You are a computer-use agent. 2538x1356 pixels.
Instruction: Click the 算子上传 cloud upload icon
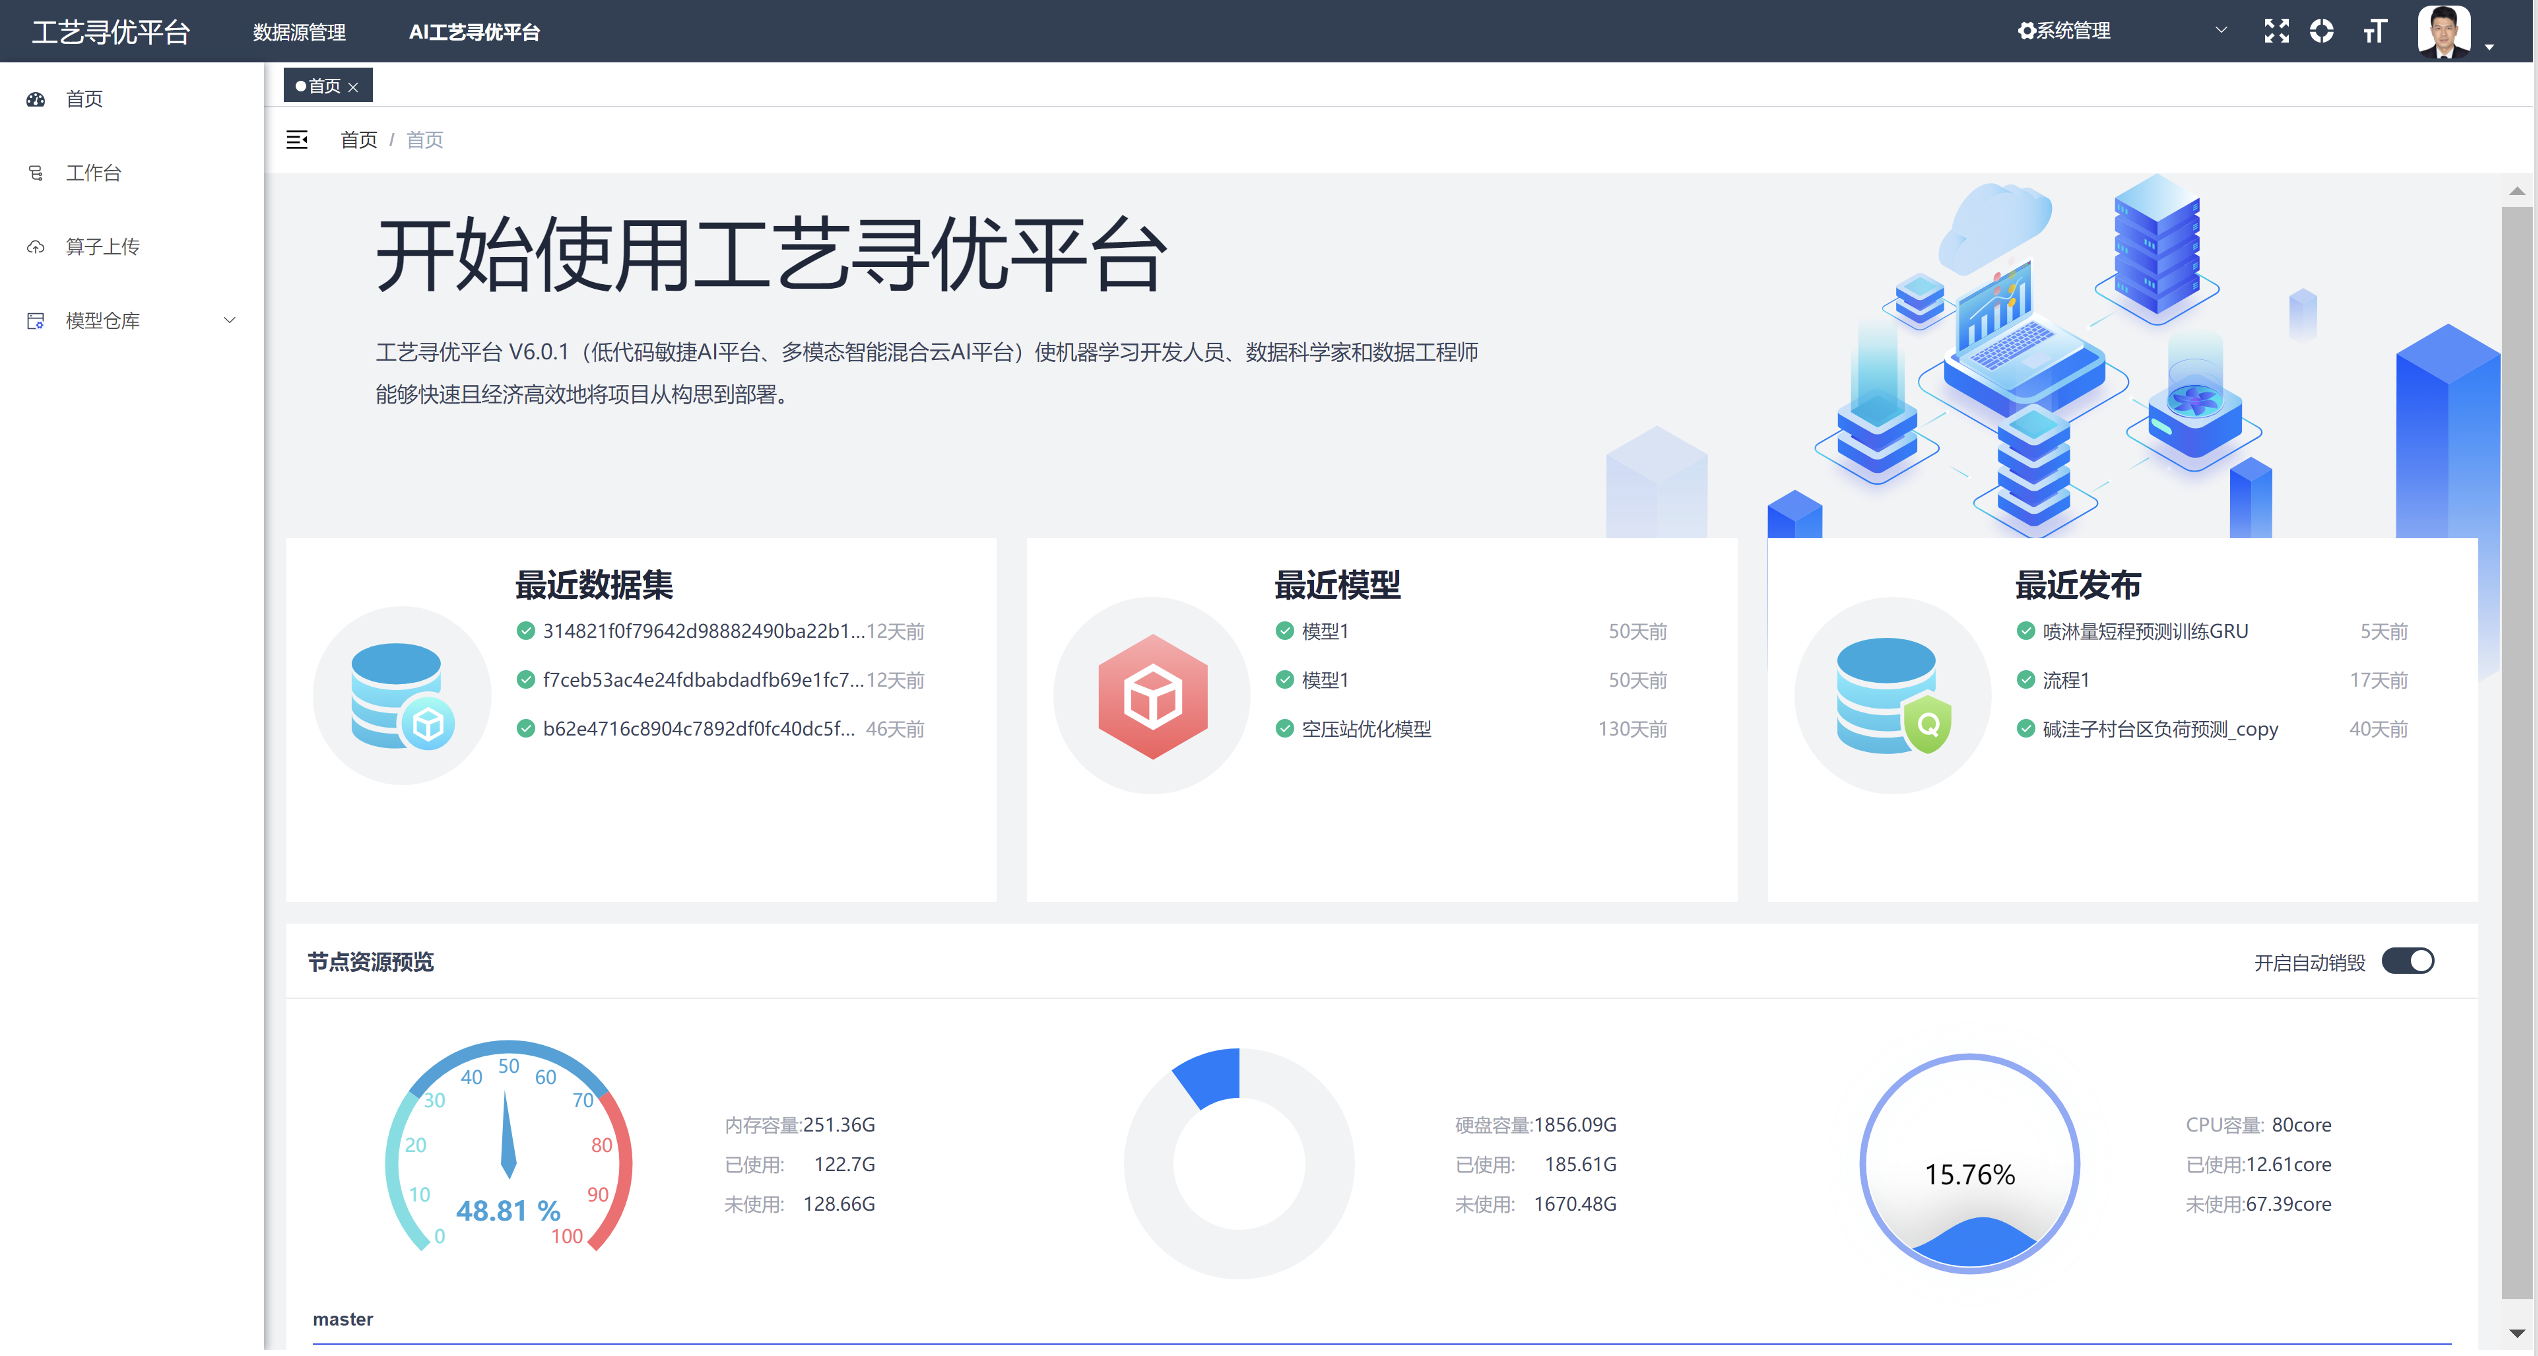click(36, 247)
